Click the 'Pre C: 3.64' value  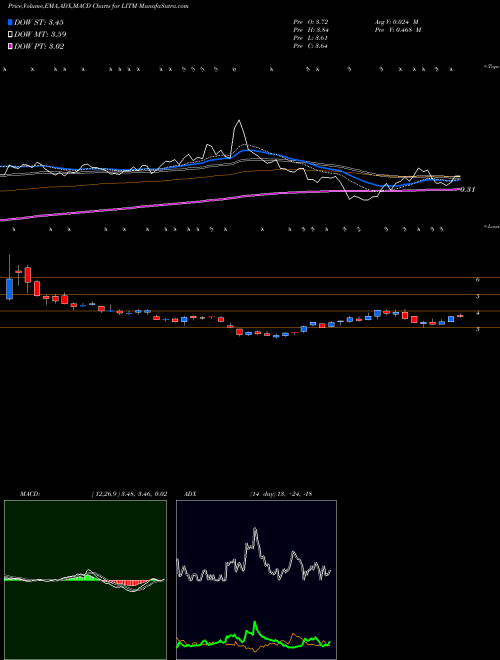(311, 46)
